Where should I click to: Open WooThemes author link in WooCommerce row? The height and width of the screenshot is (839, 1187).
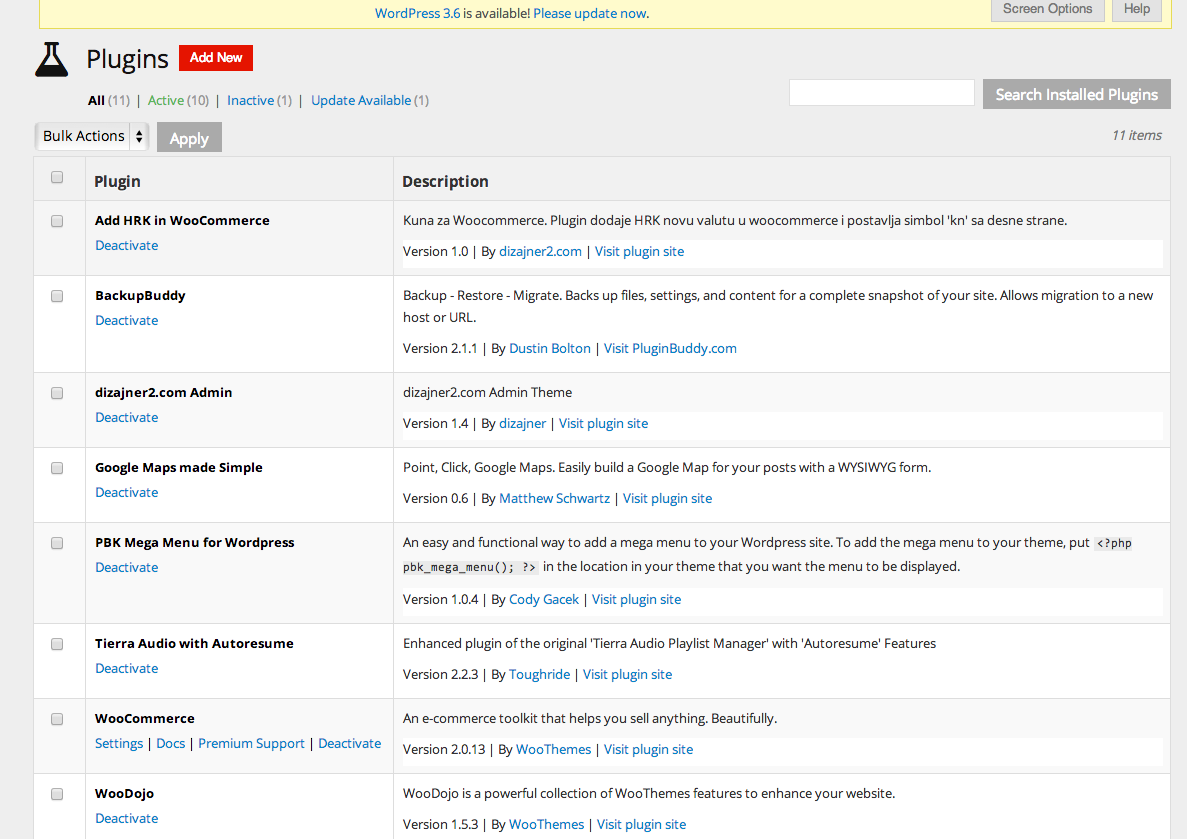[x=553, y=749]
